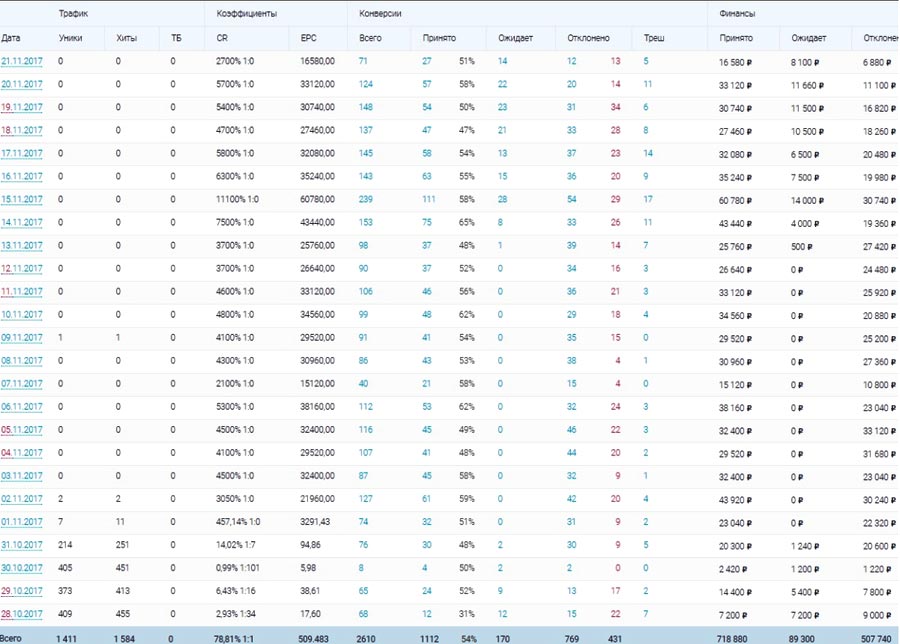This screenshot has height=644, width=900.
Task: Click total uniques 1 411 in footer
Action: point(66,638)
